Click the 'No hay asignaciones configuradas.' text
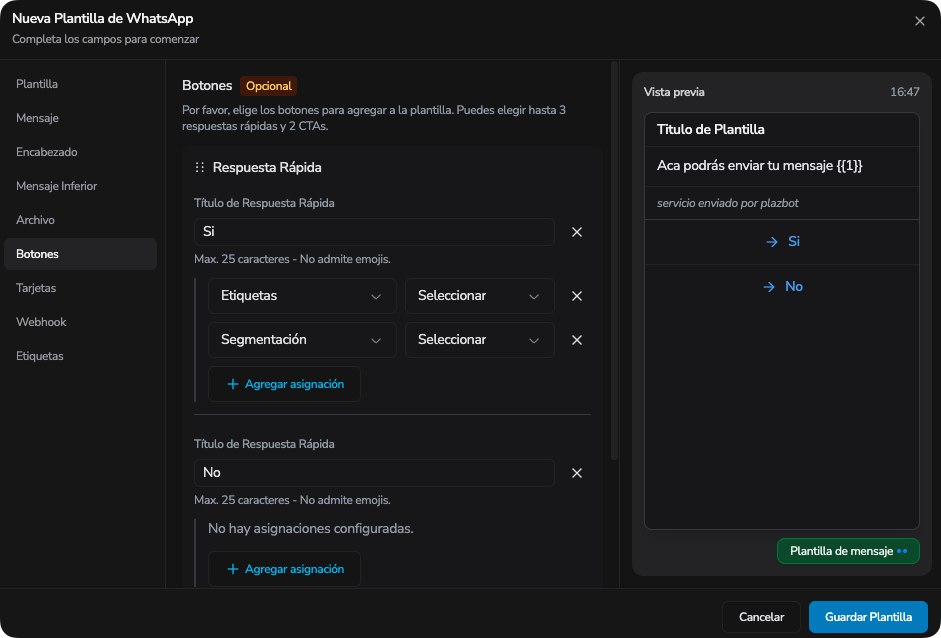941x638 pixels. (x=310, y=529)
